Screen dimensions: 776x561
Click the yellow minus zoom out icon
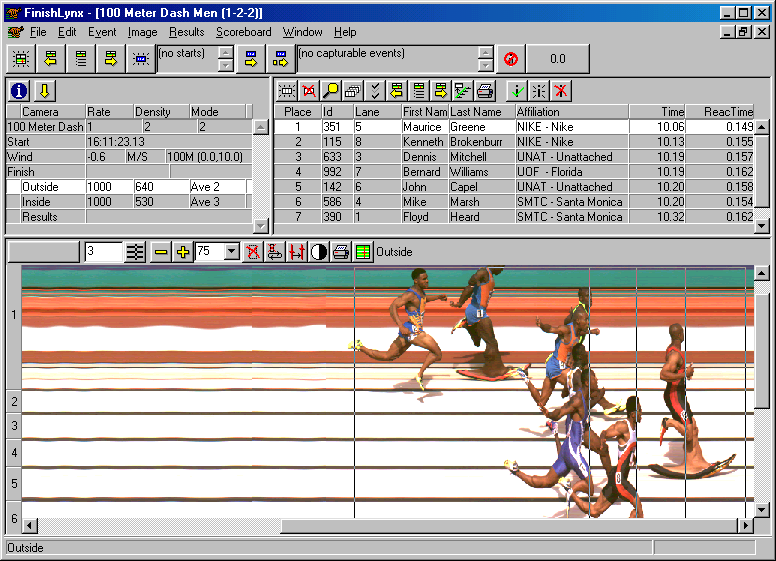[x=161, y=252]
